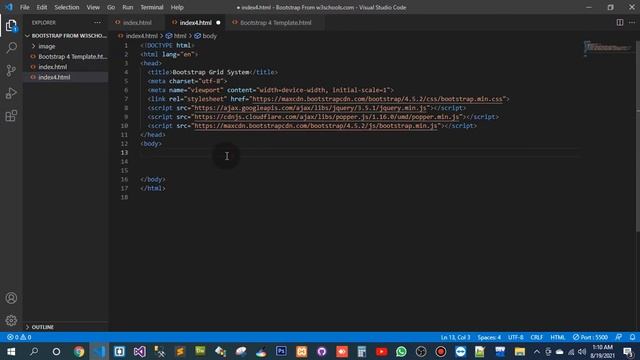Open TeamViewer from taskbar
Viewport: 640px width, 360px height.
460,351
